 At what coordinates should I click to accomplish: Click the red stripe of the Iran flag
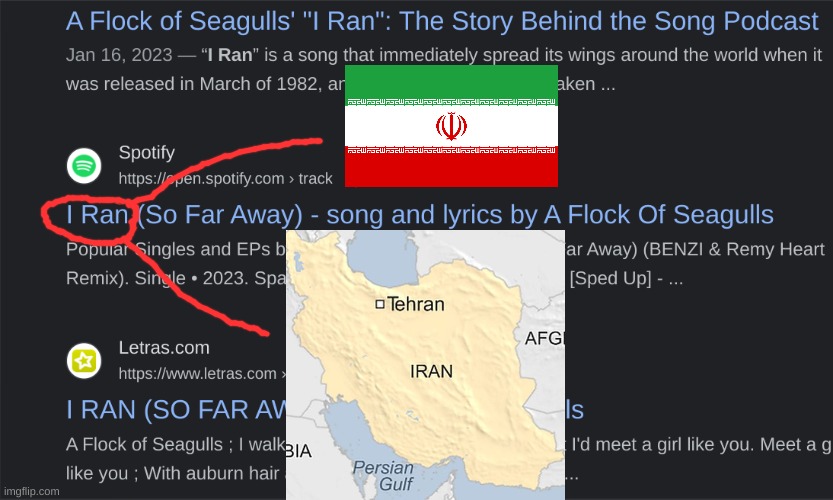451,170
